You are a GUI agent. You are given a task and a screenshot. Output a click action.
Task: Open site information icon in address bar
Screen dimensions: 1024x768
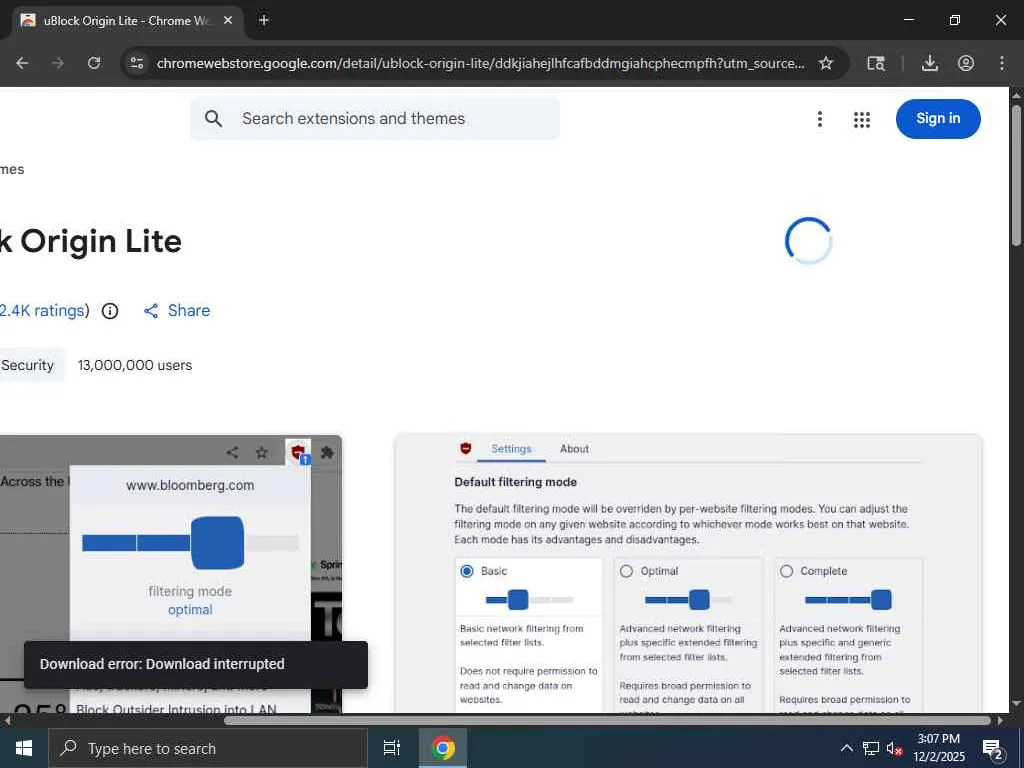point(136,63)
